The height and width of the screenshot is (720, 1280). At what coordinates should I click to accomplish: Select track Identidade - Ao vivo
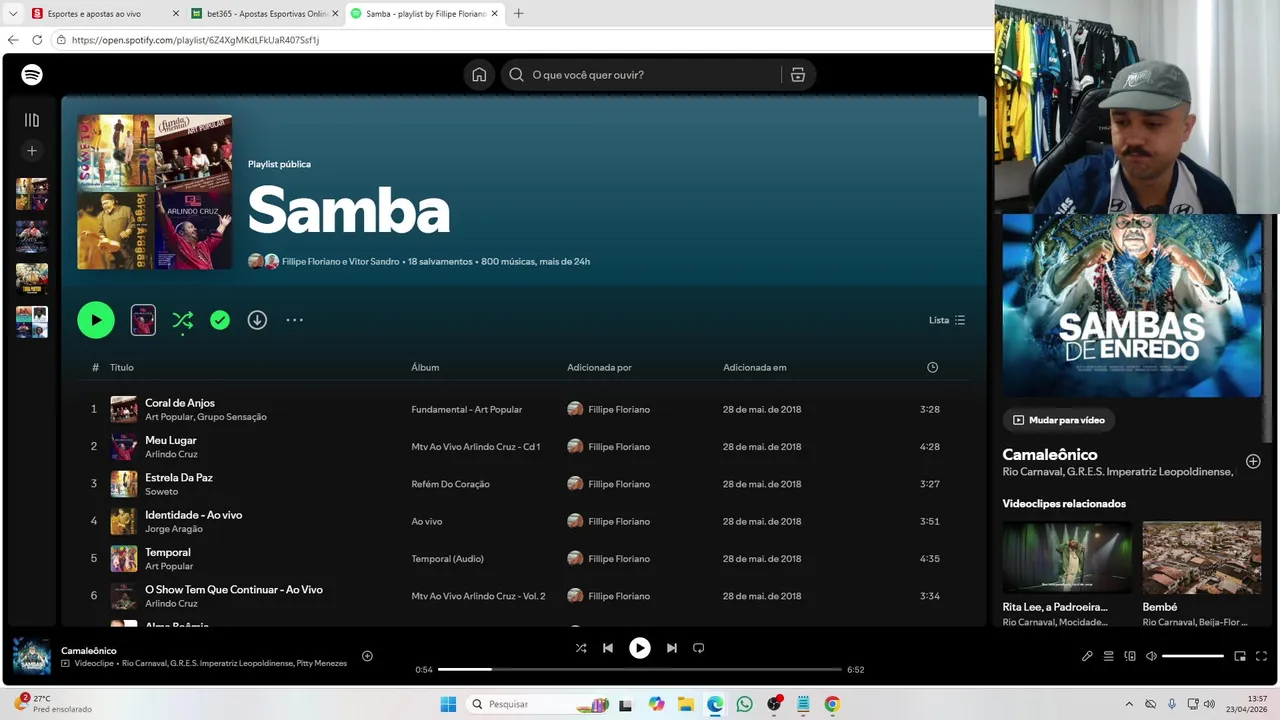tap(193, 515)
